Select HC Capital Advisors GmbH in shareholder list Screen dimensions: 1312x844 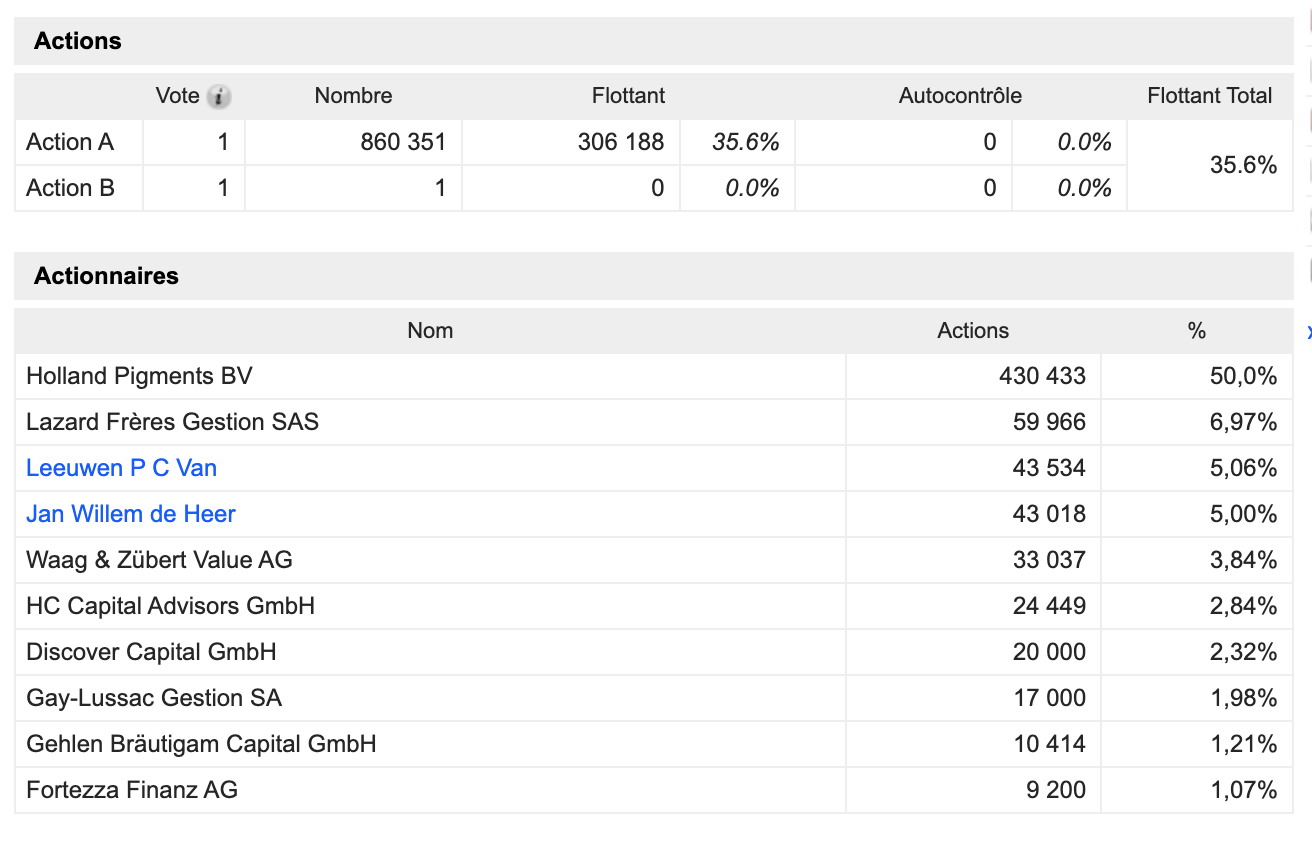point(170,606)
